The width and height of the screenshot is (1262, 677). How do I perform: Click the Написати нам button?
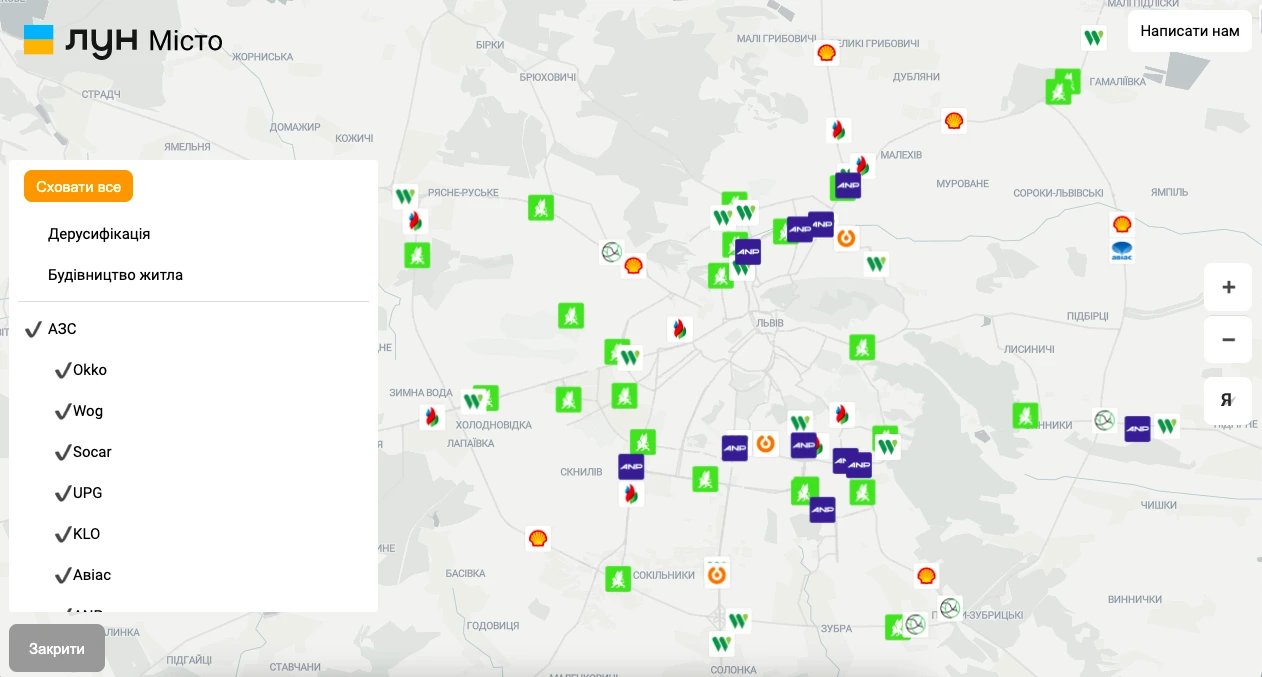click(1189, 31)
